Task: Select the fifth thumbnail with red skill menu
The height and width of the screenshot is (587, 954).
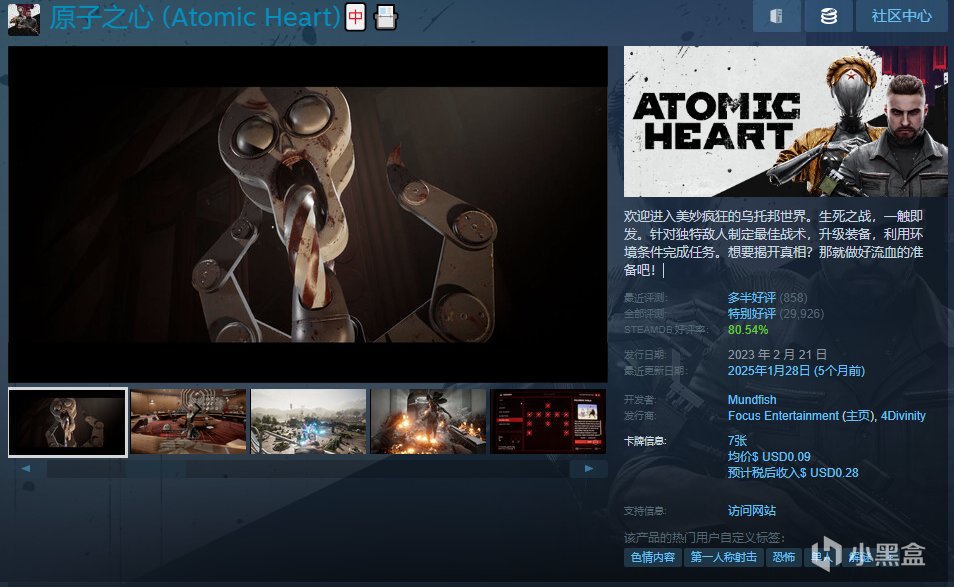Action: click(548, 422)
